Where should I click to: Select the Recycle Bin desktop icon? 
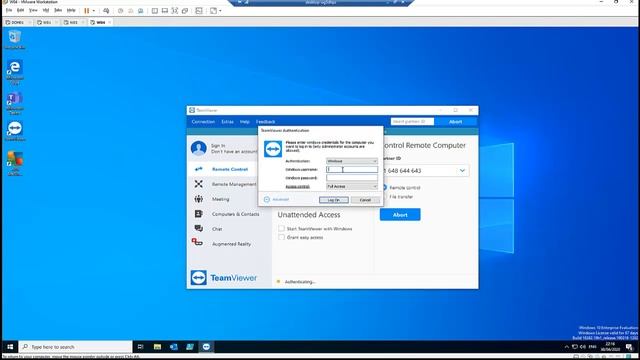(15, 40)
